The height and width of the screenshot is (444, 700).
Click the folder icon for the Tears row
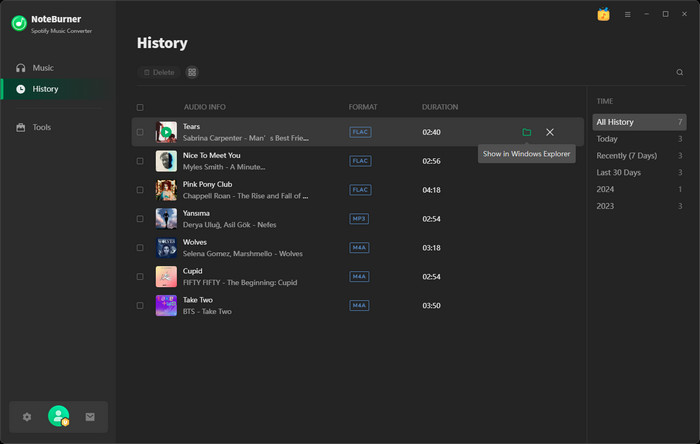pos(527,132)
